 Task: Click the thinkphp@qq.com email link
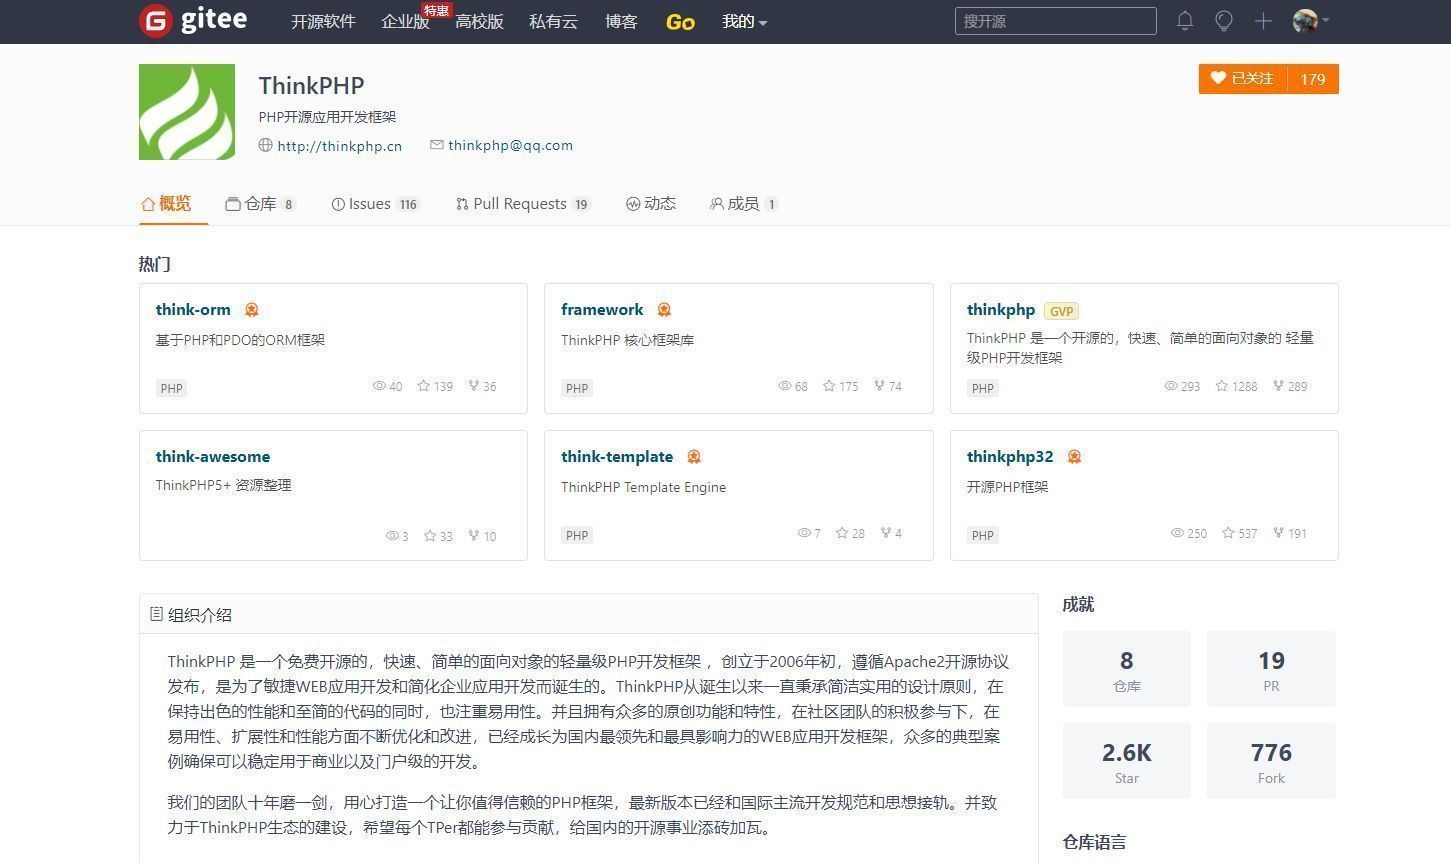pyautogui.click(x=510, y=145)
